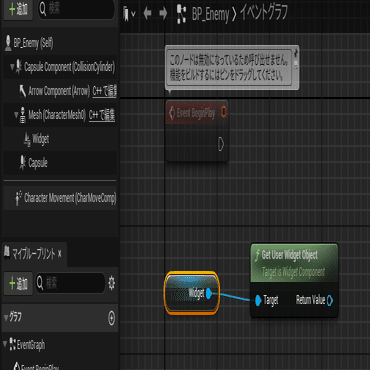Click Event BeginPlay delegate output pin

coord(224,112)
